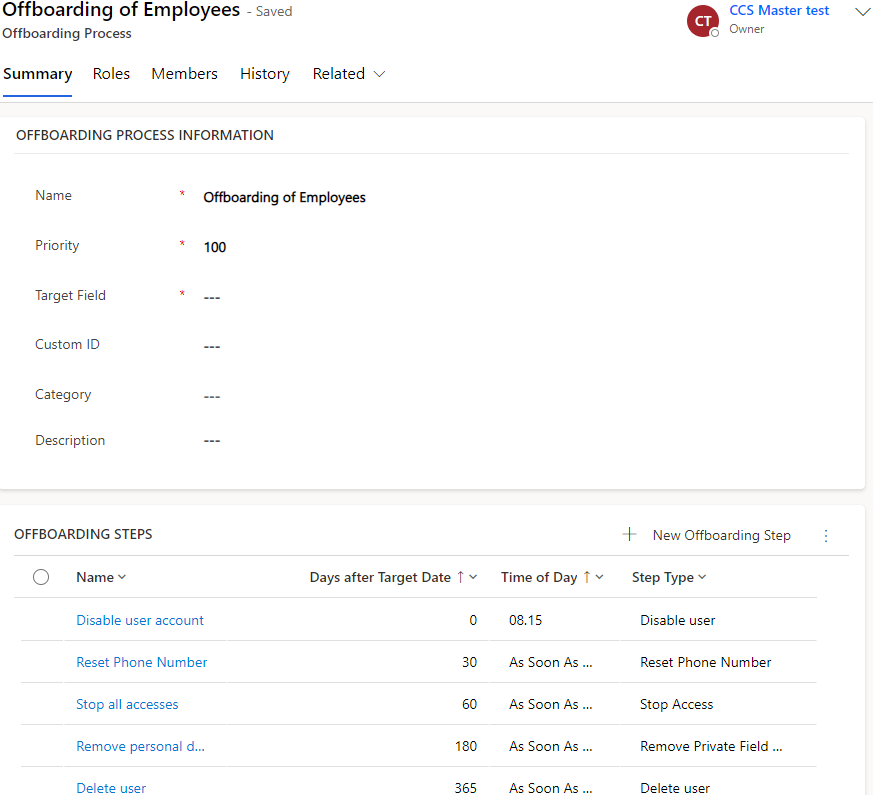Open the History tab
Viewport: 873px width, 795px height.
[x=265, y=74]
